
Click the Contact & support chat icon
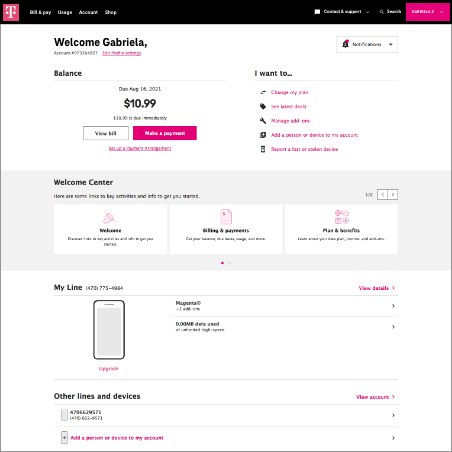pos(317,12)
